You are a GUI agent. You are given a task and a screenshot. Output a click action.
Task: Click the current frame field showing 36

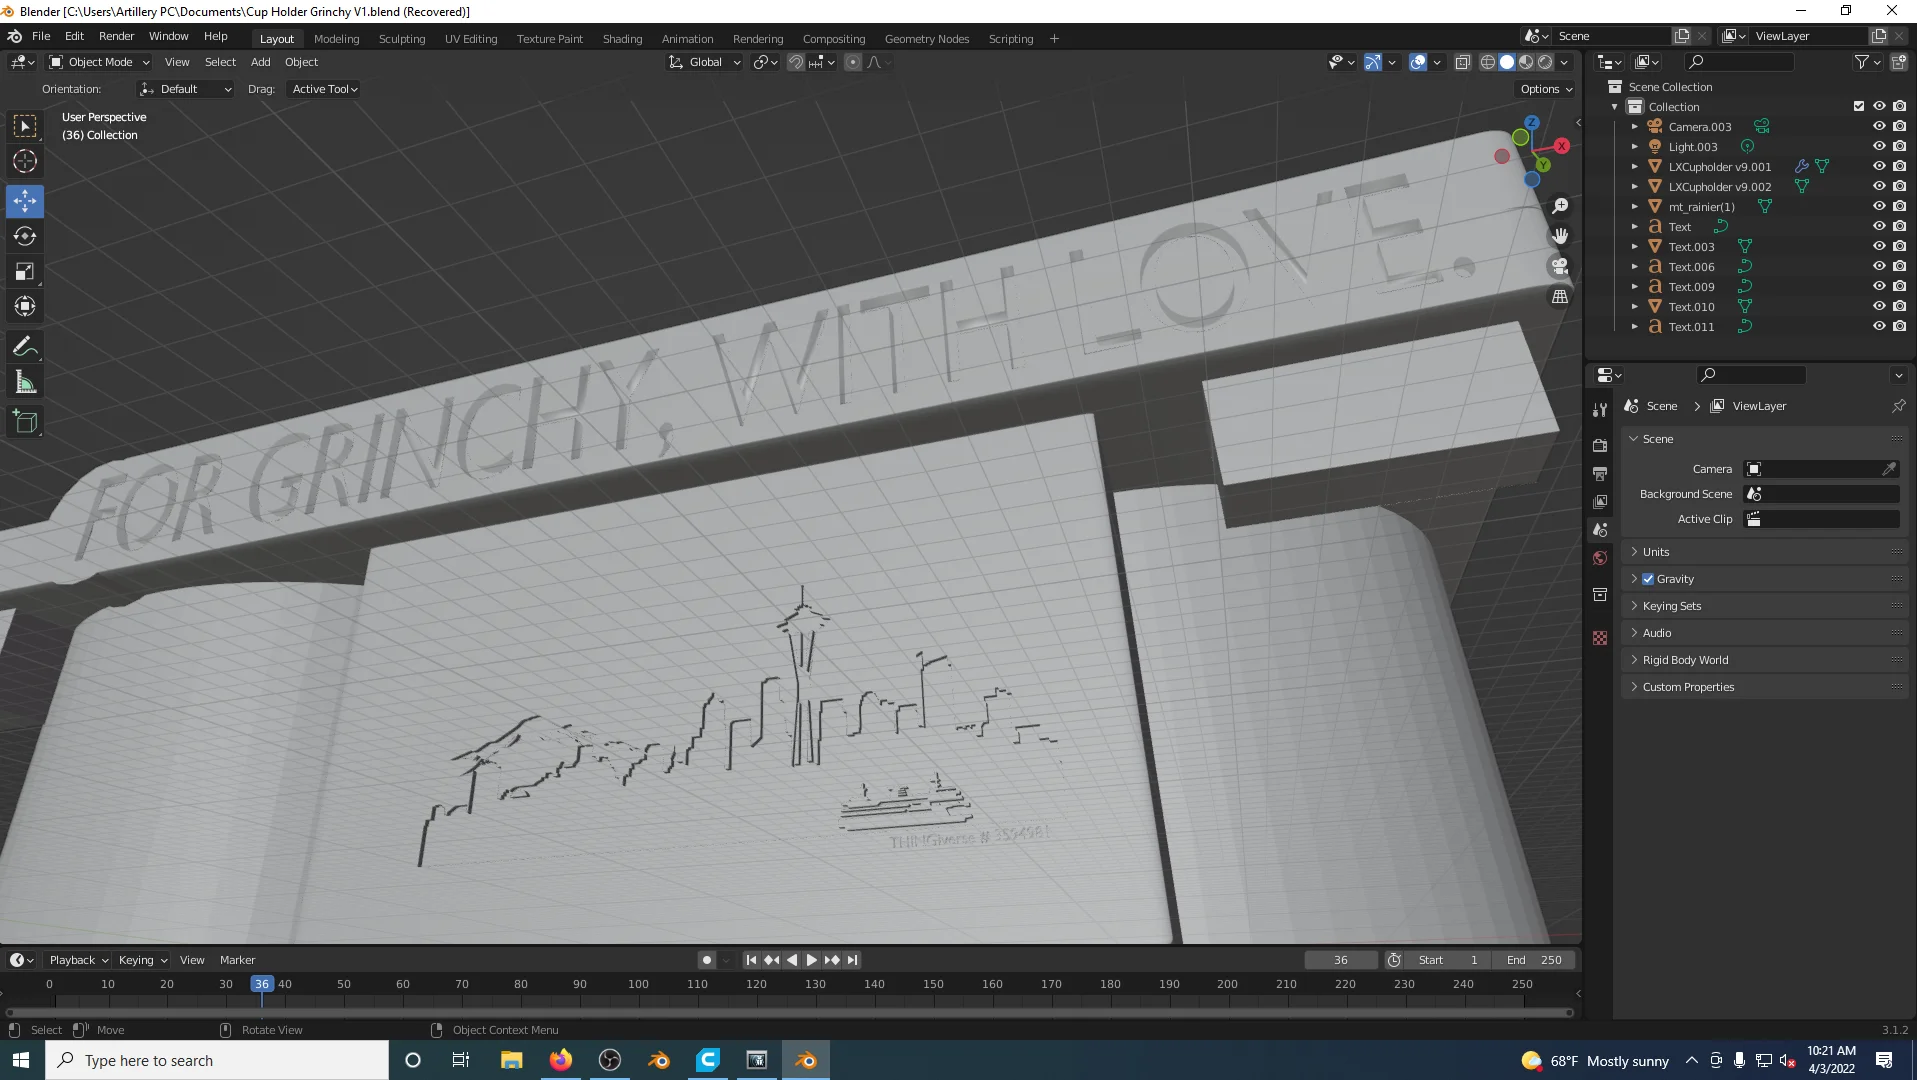coord(1340,960)
